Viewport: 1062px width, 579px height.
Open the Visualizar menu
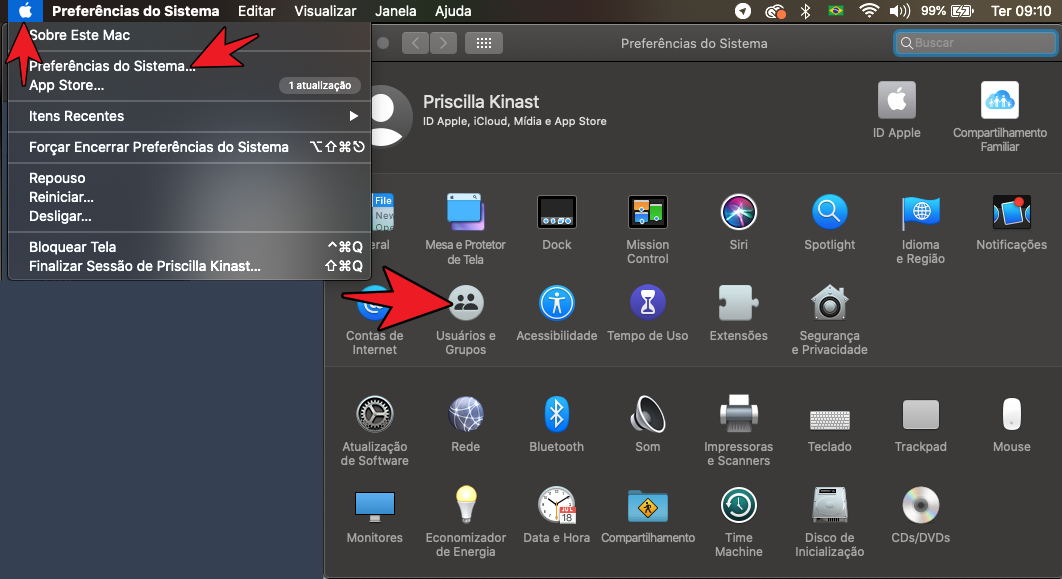click(x=325, y=11)
